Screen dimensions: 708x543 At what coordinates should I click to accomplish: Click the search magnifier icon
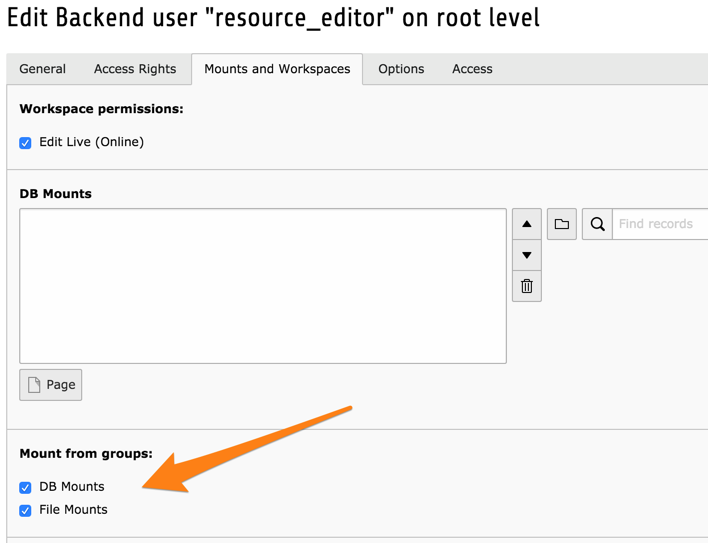click(x=597, y=224)
